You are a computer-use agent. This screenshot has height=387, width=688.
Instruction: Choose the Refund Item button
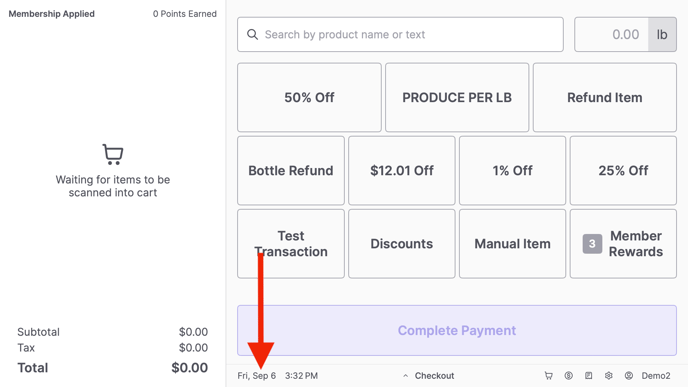coord(605,97)
